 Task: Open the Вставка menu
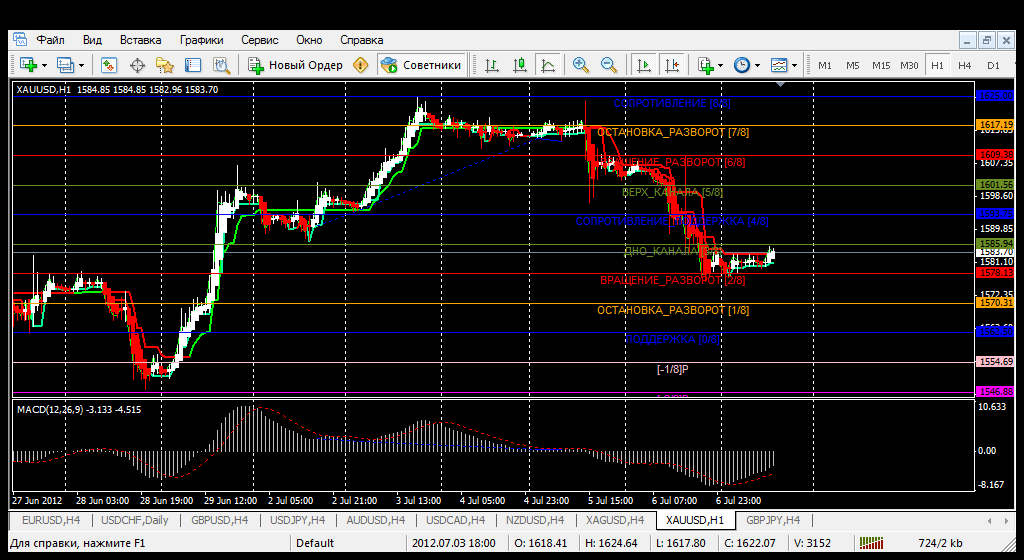140,40
